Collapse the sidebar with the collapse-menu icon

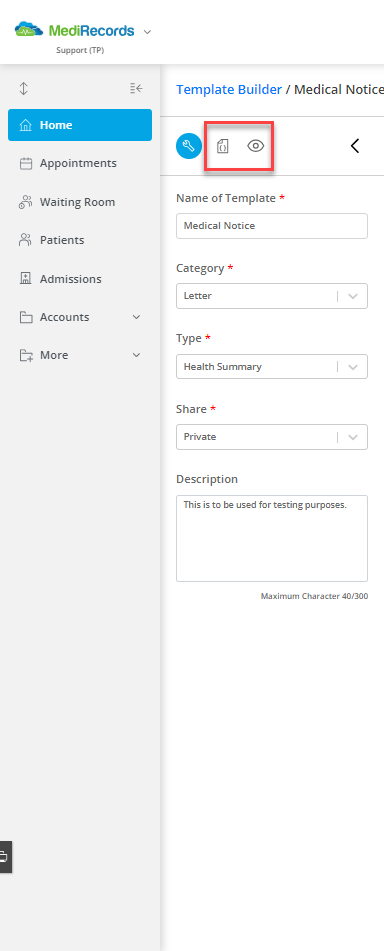click(136, 89)
